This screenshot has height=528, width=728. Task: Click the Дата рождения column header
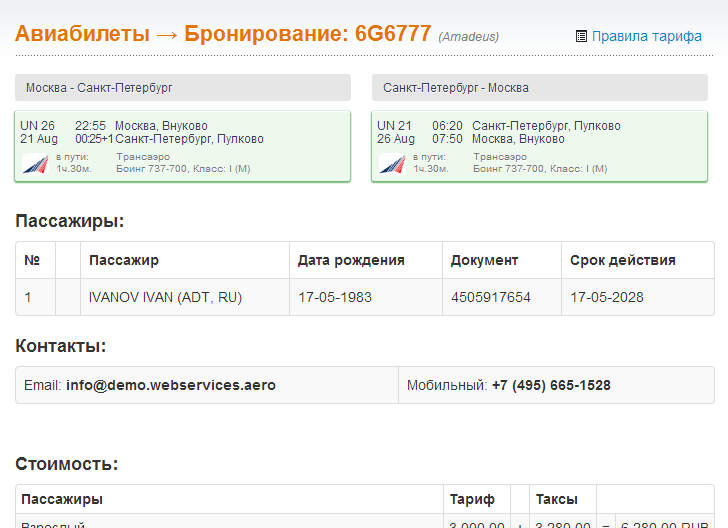pos(351,261)
